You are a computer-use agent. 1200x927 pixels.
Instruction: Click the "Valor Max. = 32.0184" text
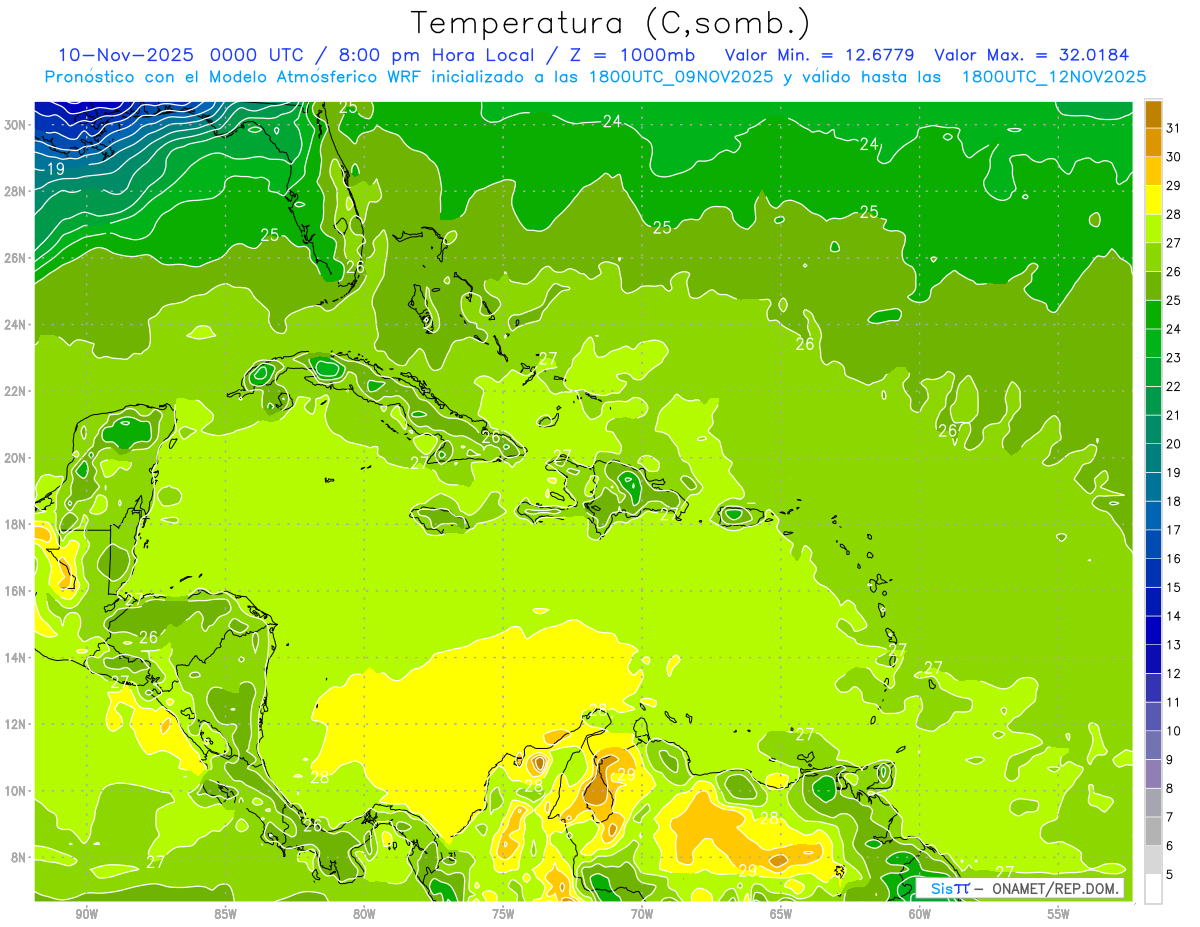1031,55
